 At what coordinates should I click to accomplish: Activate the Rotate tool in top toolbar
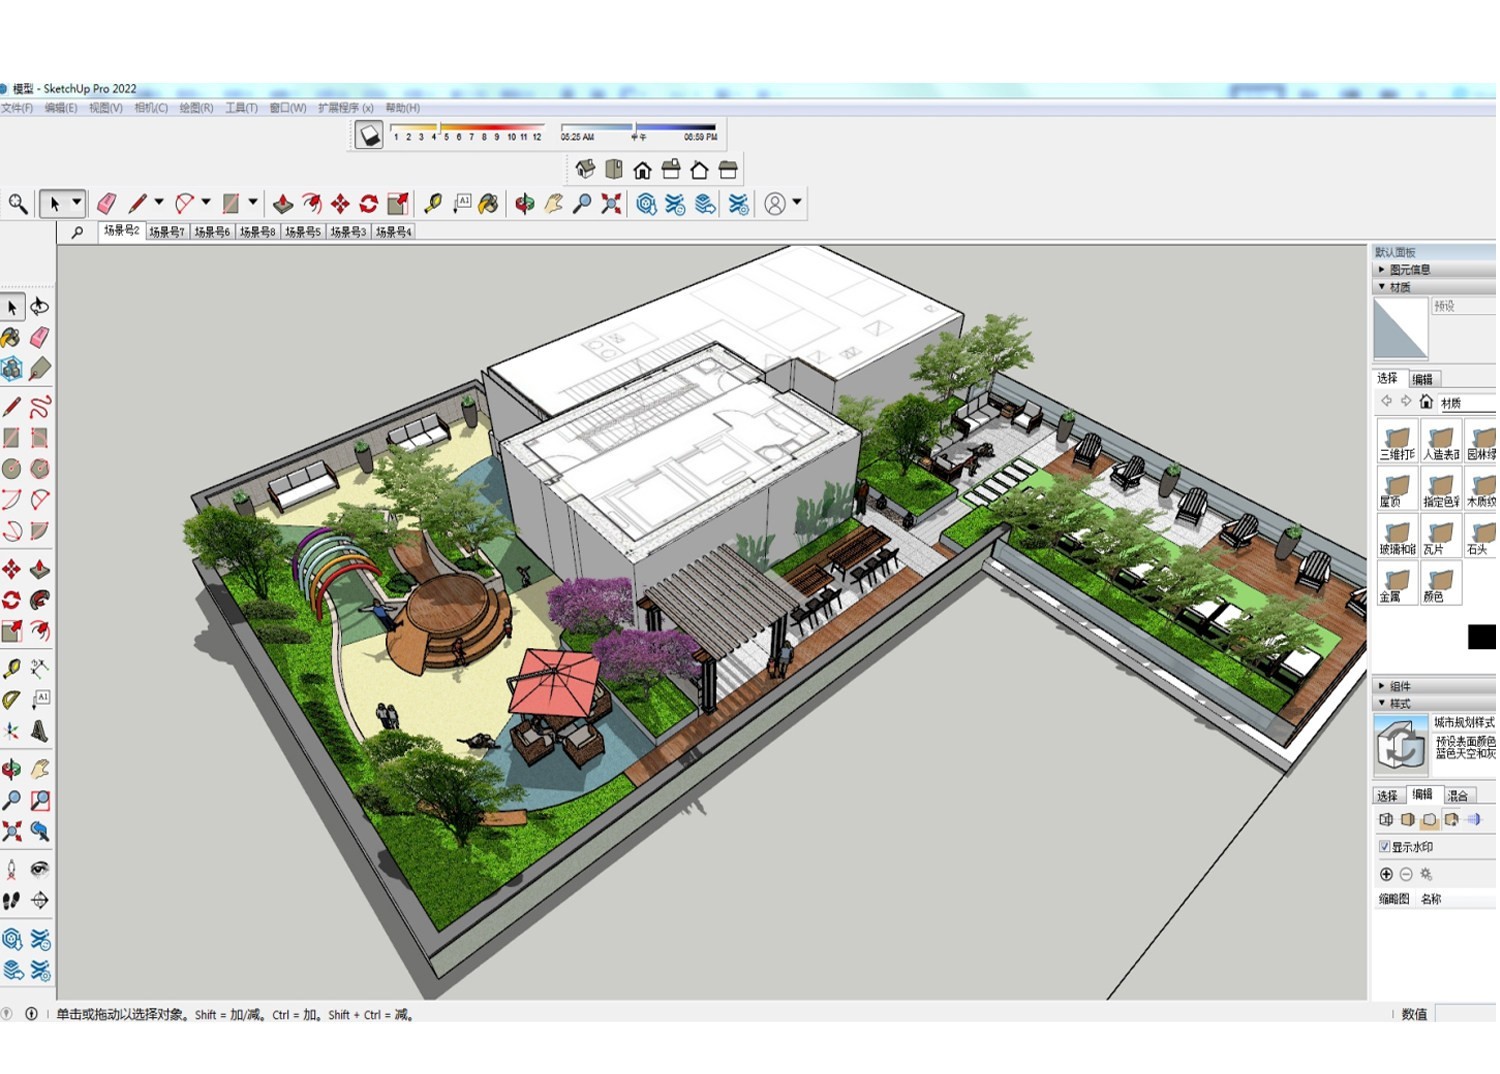click(x=369, y=204)
